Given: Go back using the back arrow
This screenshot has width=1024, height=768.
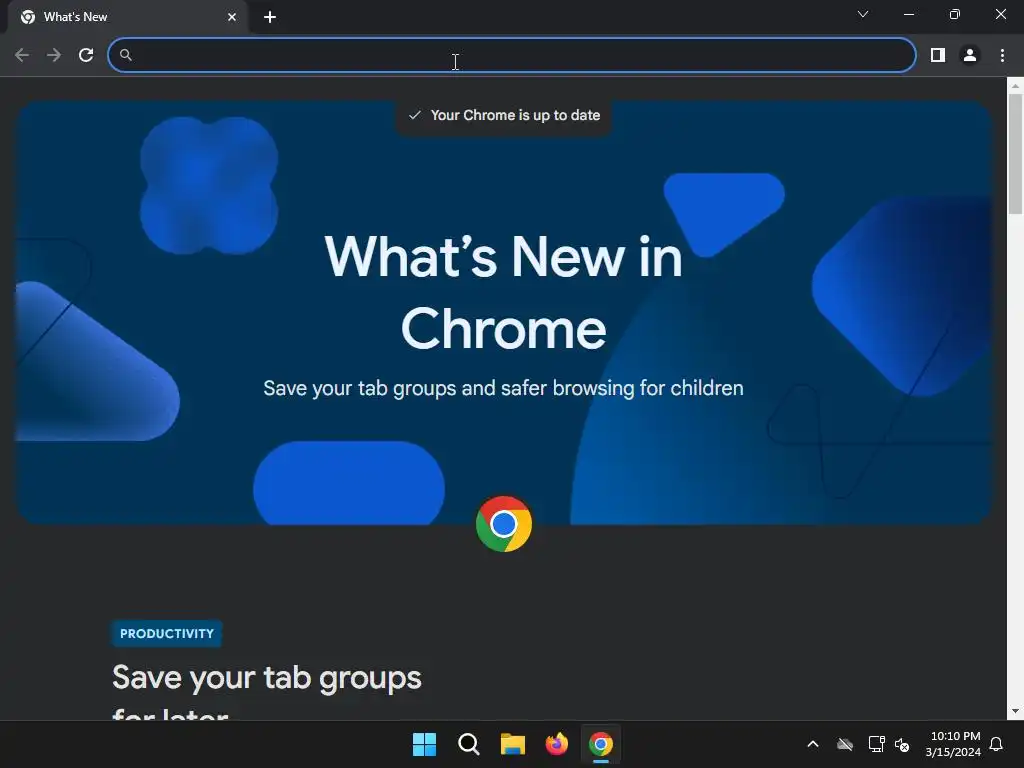Looking at the screenshot, I should point(22,55).
